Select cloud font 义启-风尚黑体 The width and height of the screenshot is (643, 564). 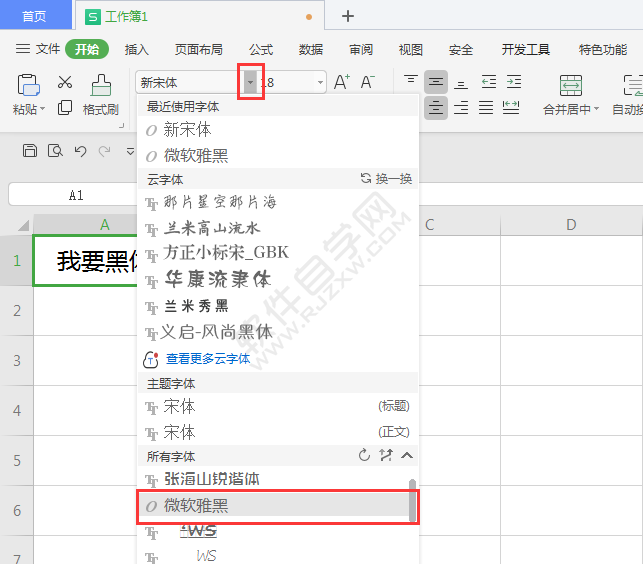278,332
